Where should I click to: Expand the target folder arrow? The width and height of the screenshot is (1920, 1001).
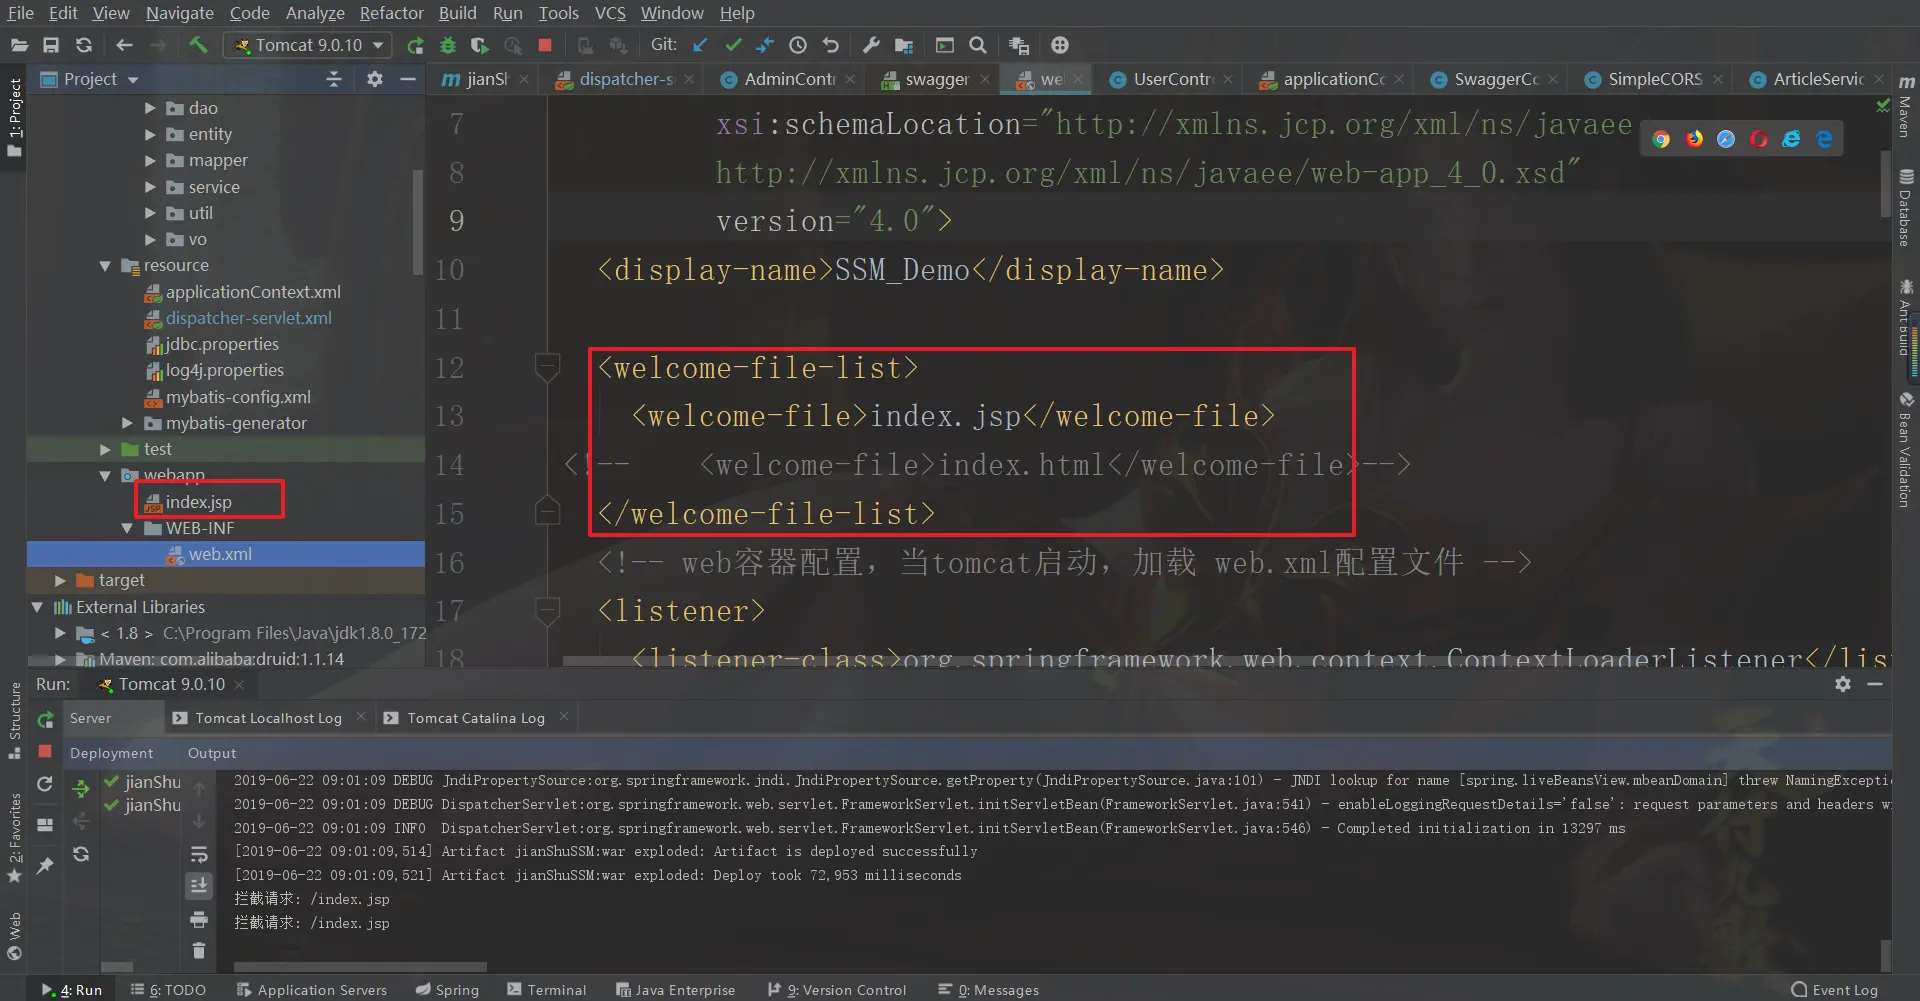click(60, 581)
